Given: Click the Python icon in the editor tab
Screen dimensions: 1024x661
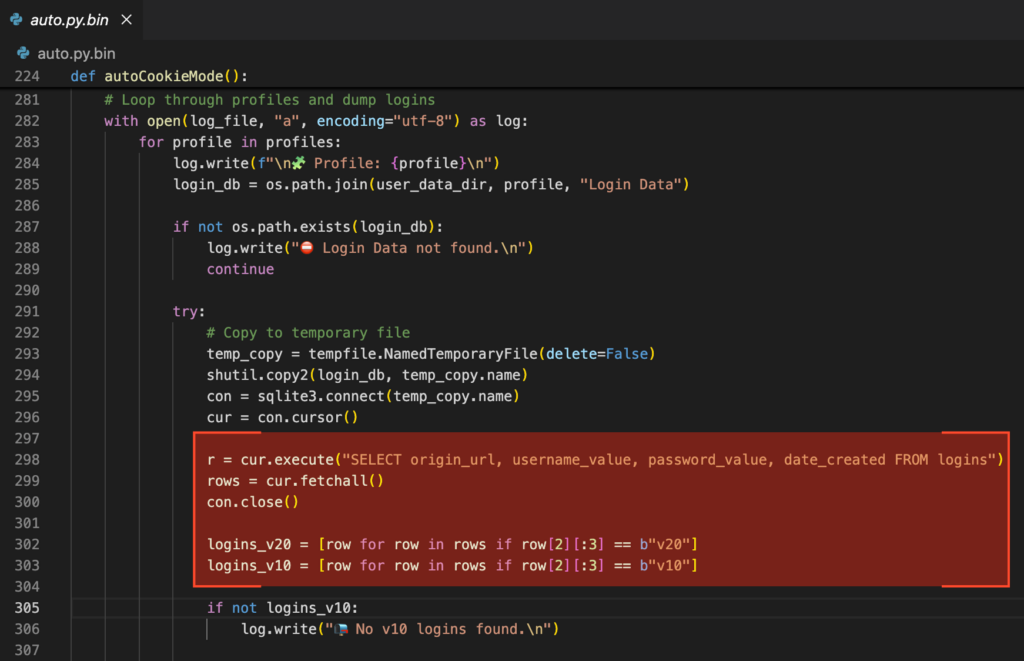Looking at the screenshot, I should pos(19,20).
